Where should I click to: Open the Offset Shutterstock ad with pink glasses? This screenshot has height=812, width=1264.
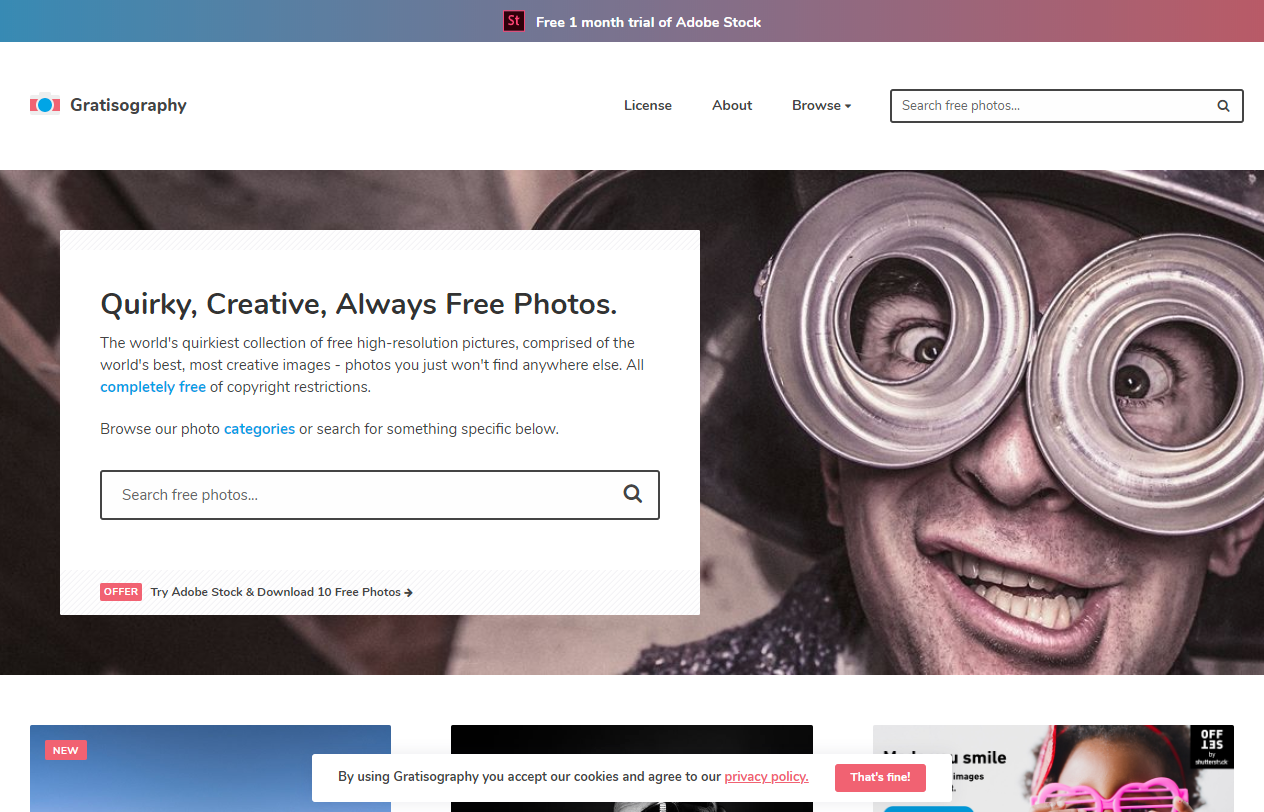pos(1053,768)
